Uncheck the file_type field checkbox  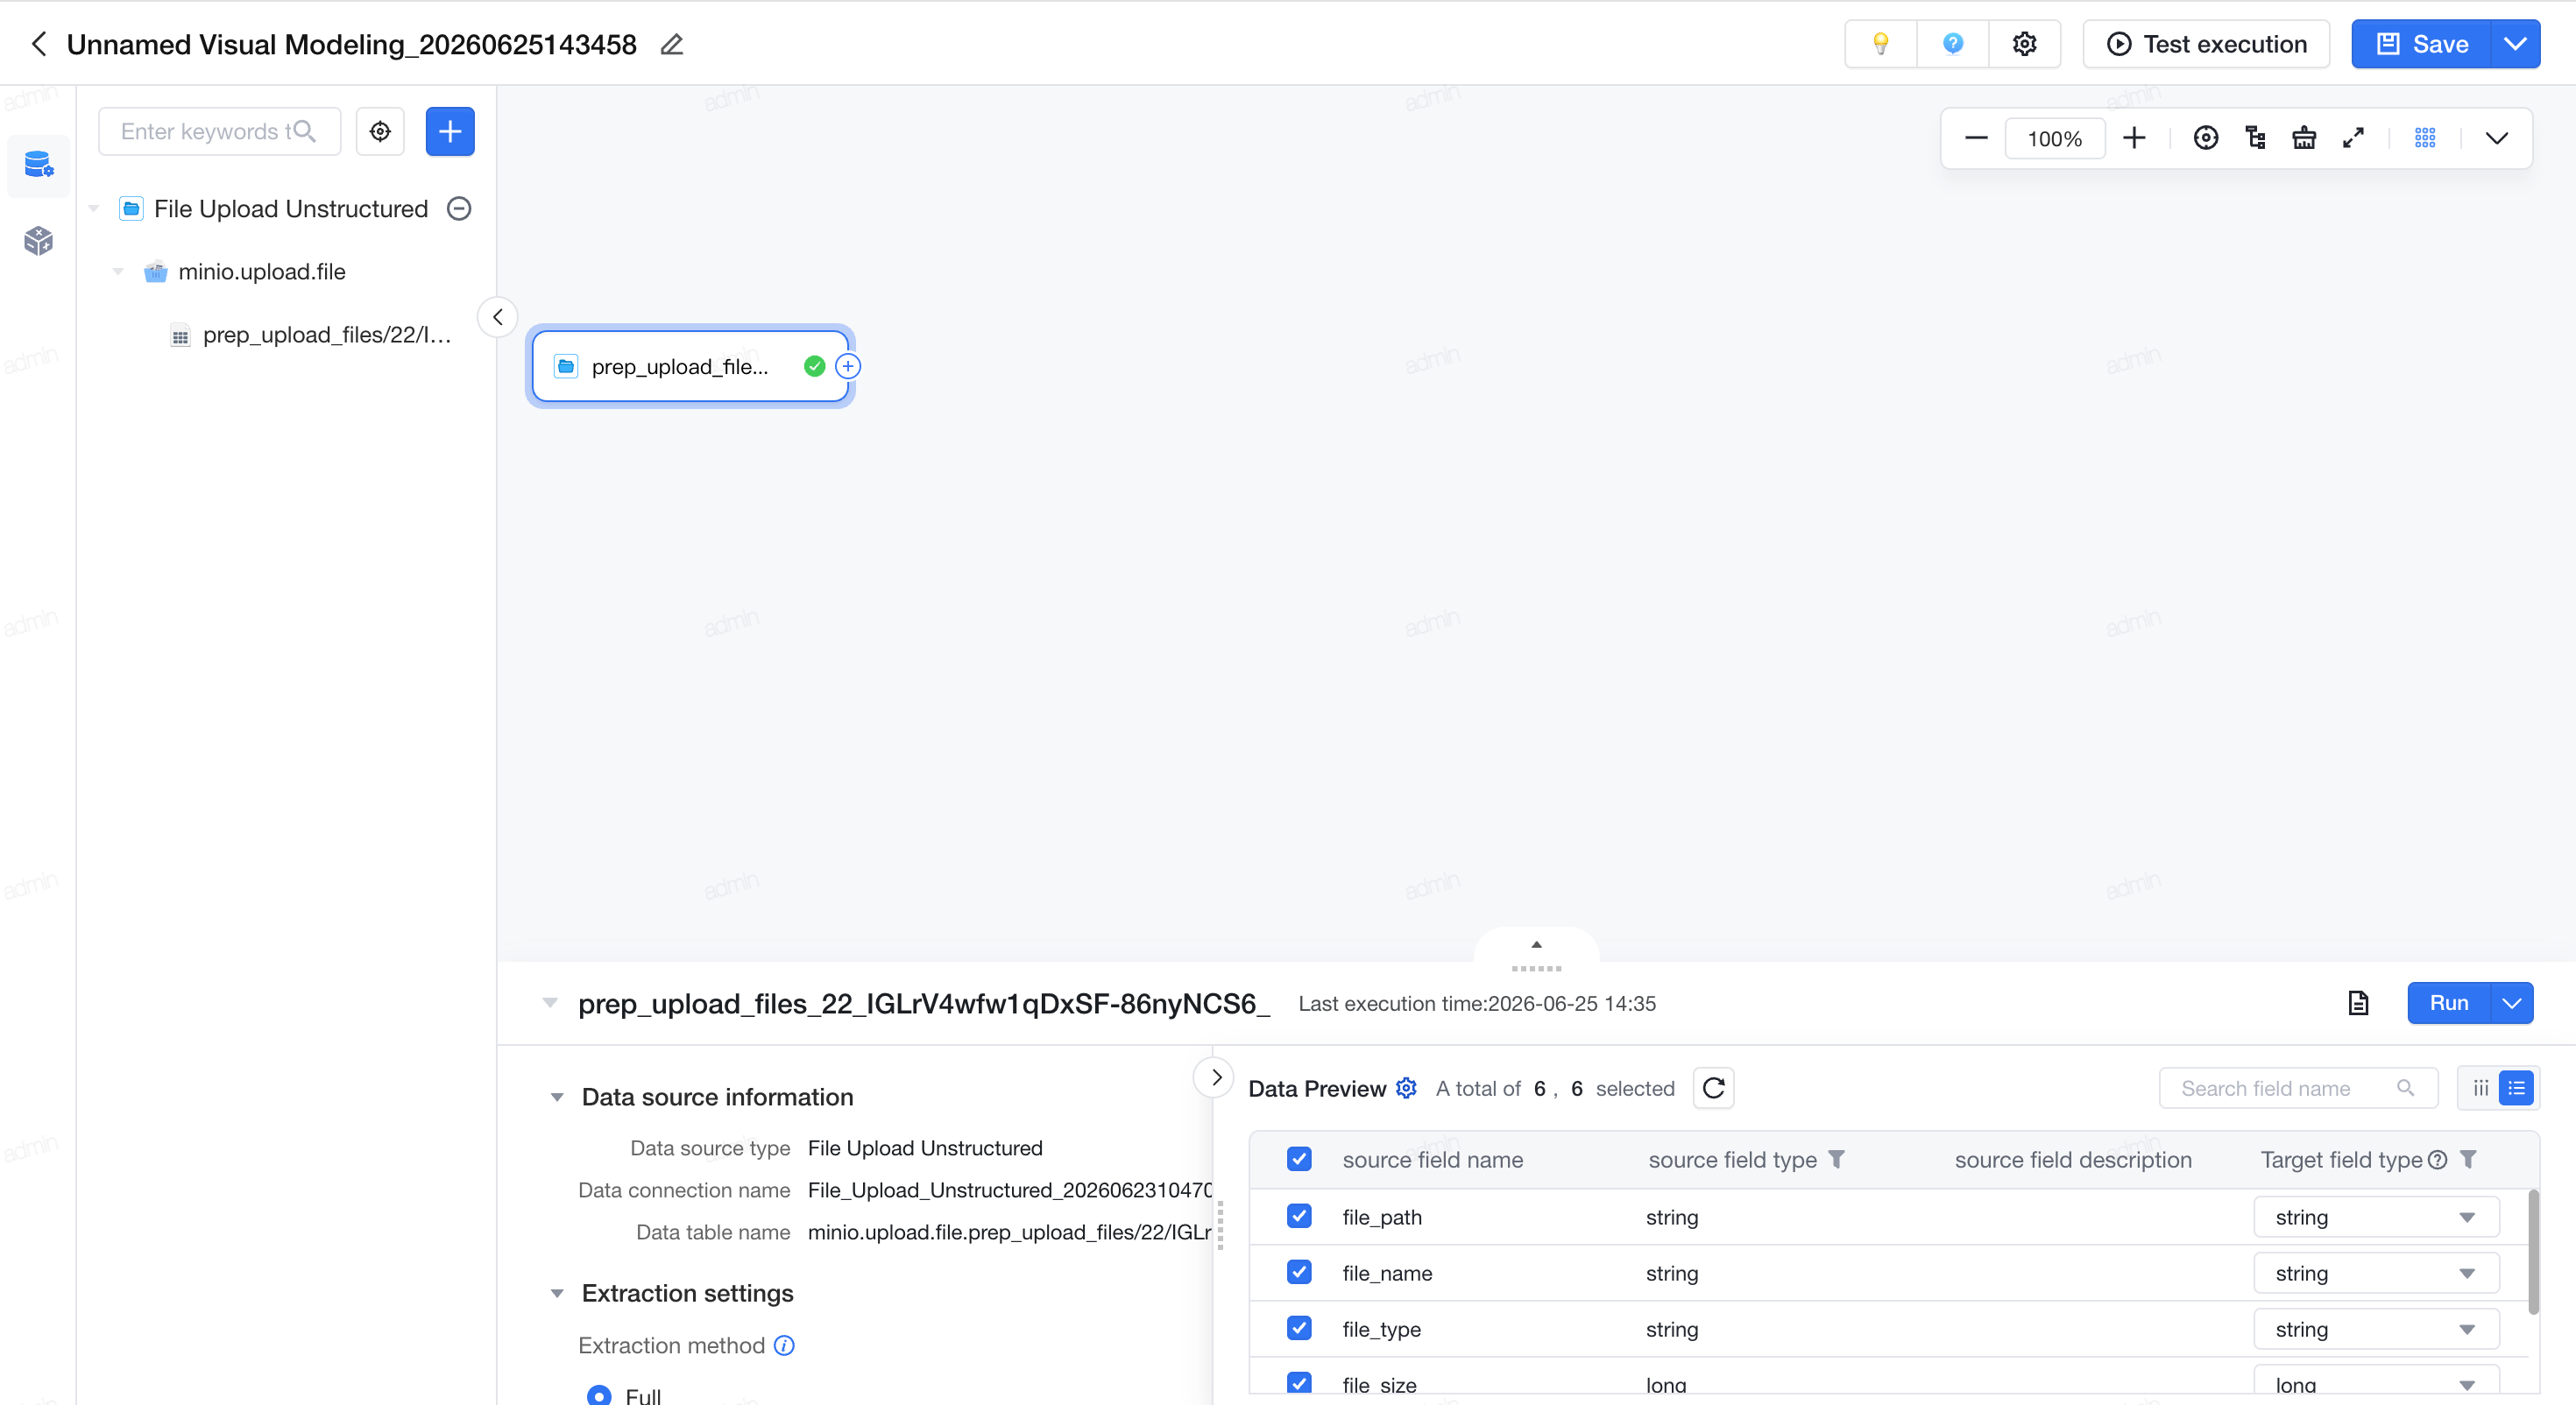[1299, 1328]
